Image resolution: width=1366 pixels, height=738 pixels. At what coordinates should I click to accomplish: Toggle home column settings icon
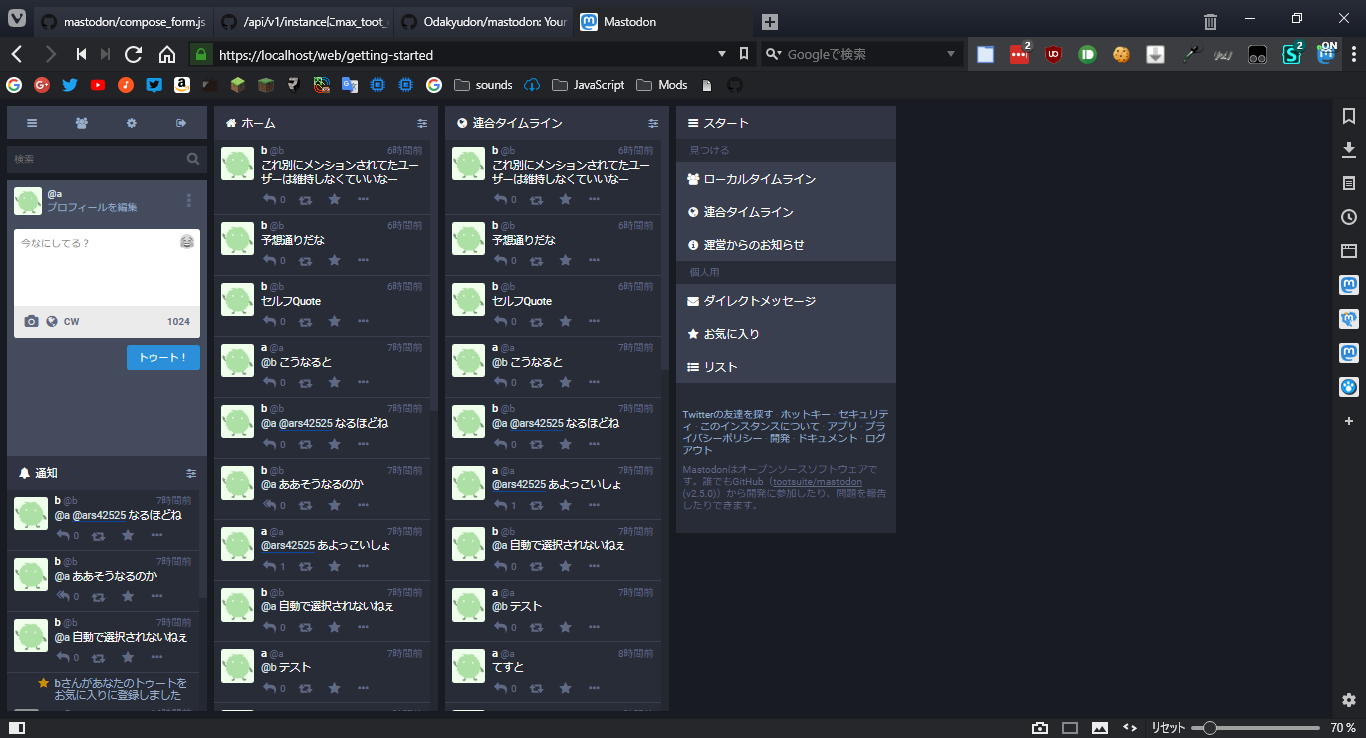[x=422, y=123]
